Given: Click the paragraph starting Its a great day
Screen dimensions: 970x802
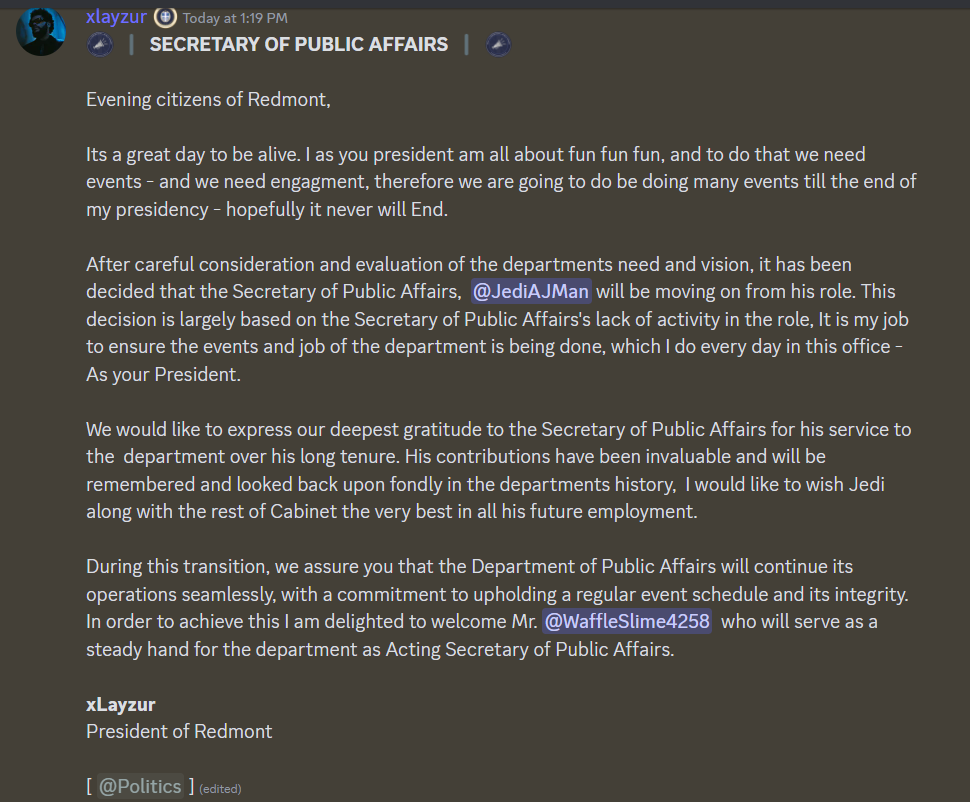Looking at the screenshot, I should click(x=501, y=182).
